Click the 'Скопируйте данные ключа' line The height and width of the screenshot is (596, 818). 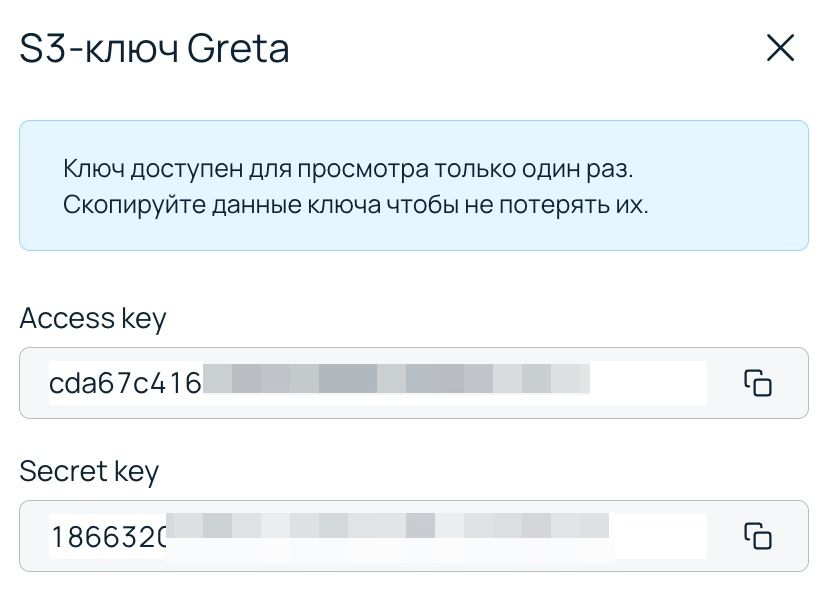355,205
